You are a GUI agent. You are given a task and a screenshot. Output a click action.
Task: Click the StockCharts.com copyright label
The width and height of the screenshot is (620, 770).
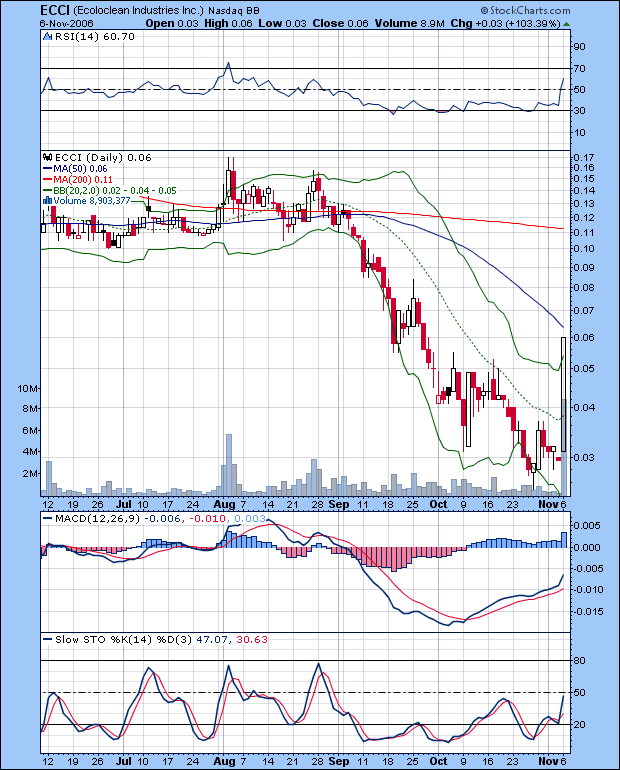[525, 10]
